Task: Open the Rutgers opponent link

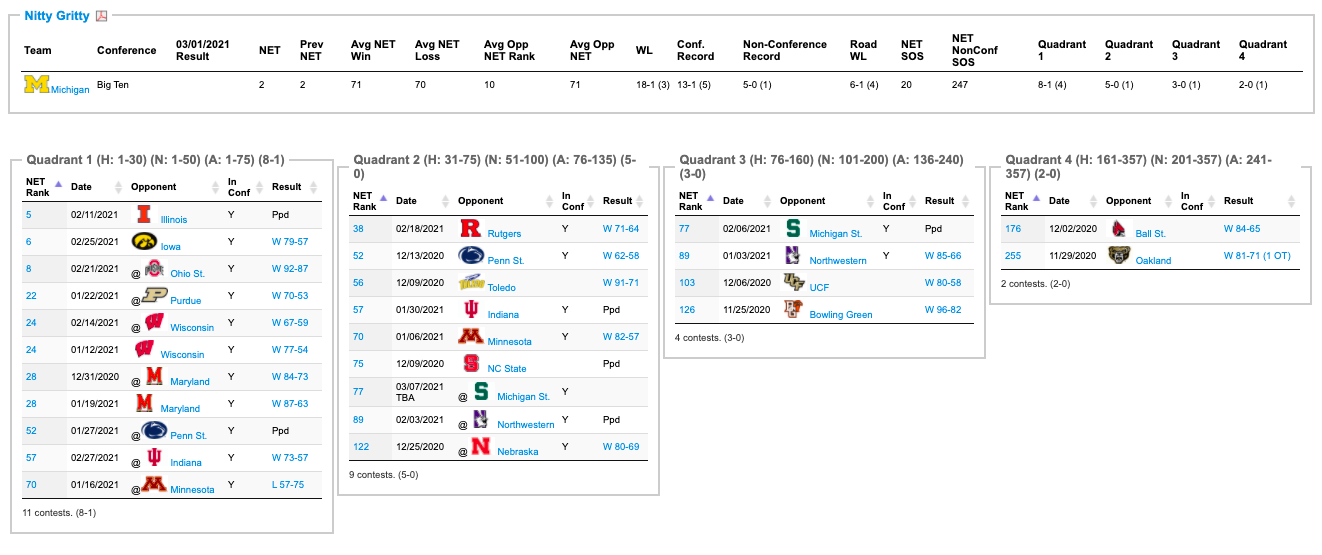Action: coord(504,233)
